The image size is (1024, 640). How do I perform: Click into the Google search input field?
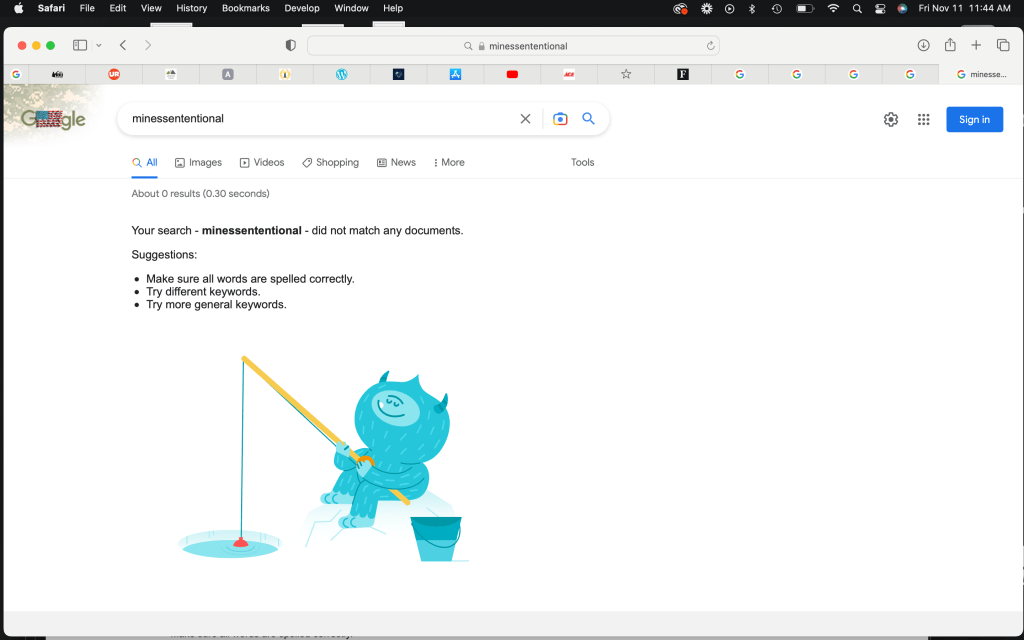(320, 119)
